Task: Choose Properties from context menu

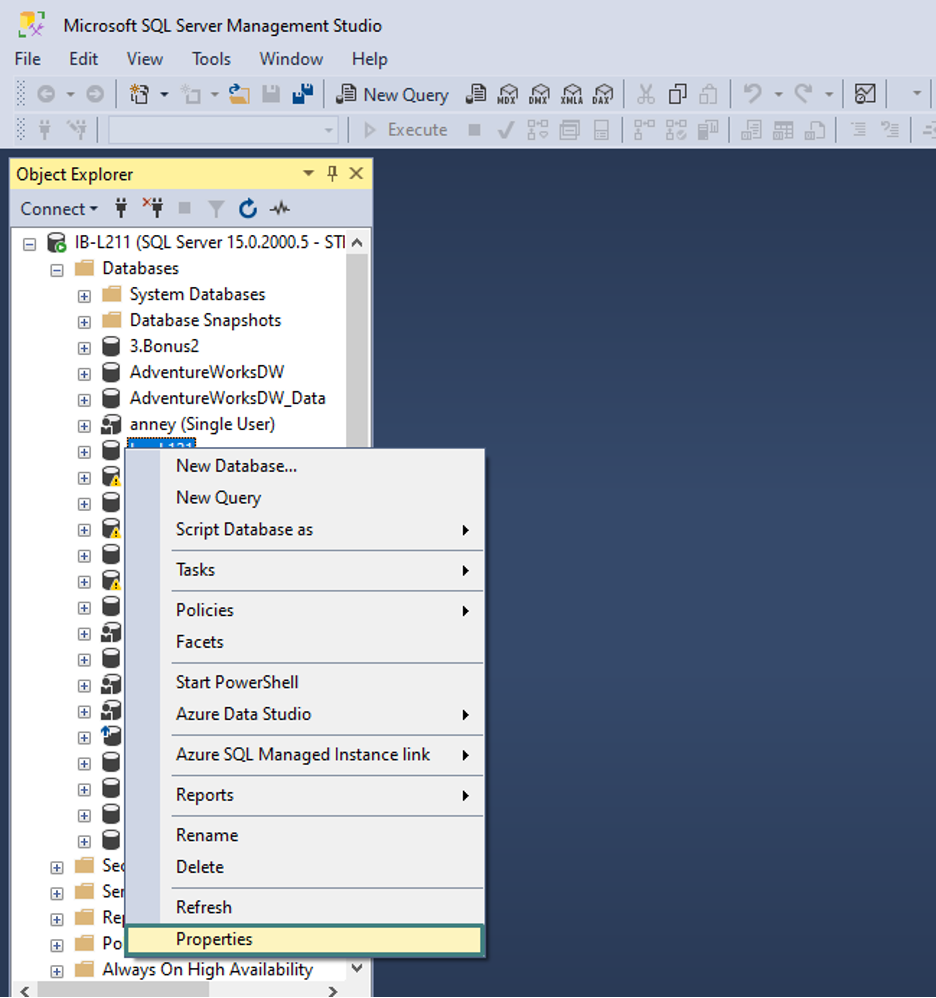Action: pyautogui.click(x=304, y=939)
